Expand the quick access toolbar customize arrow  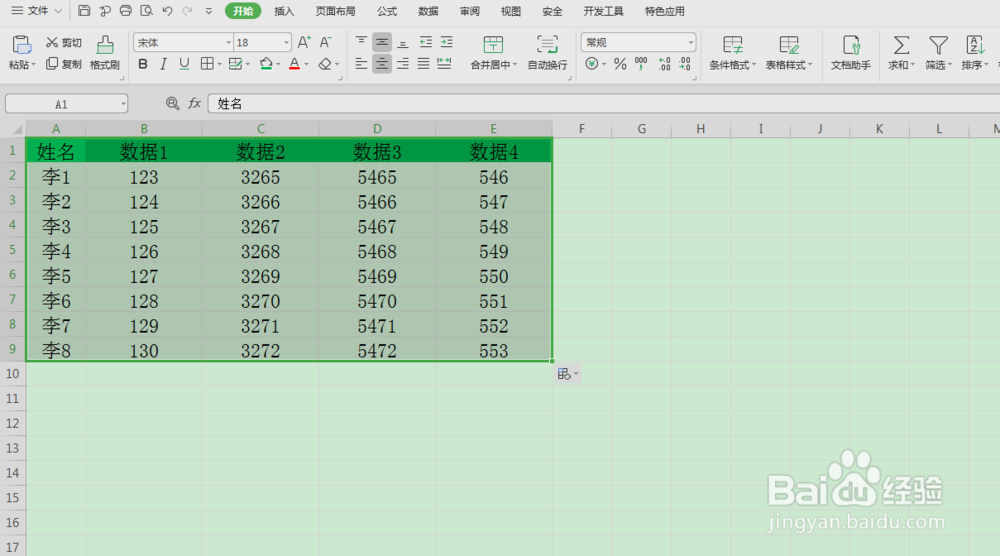209,11
